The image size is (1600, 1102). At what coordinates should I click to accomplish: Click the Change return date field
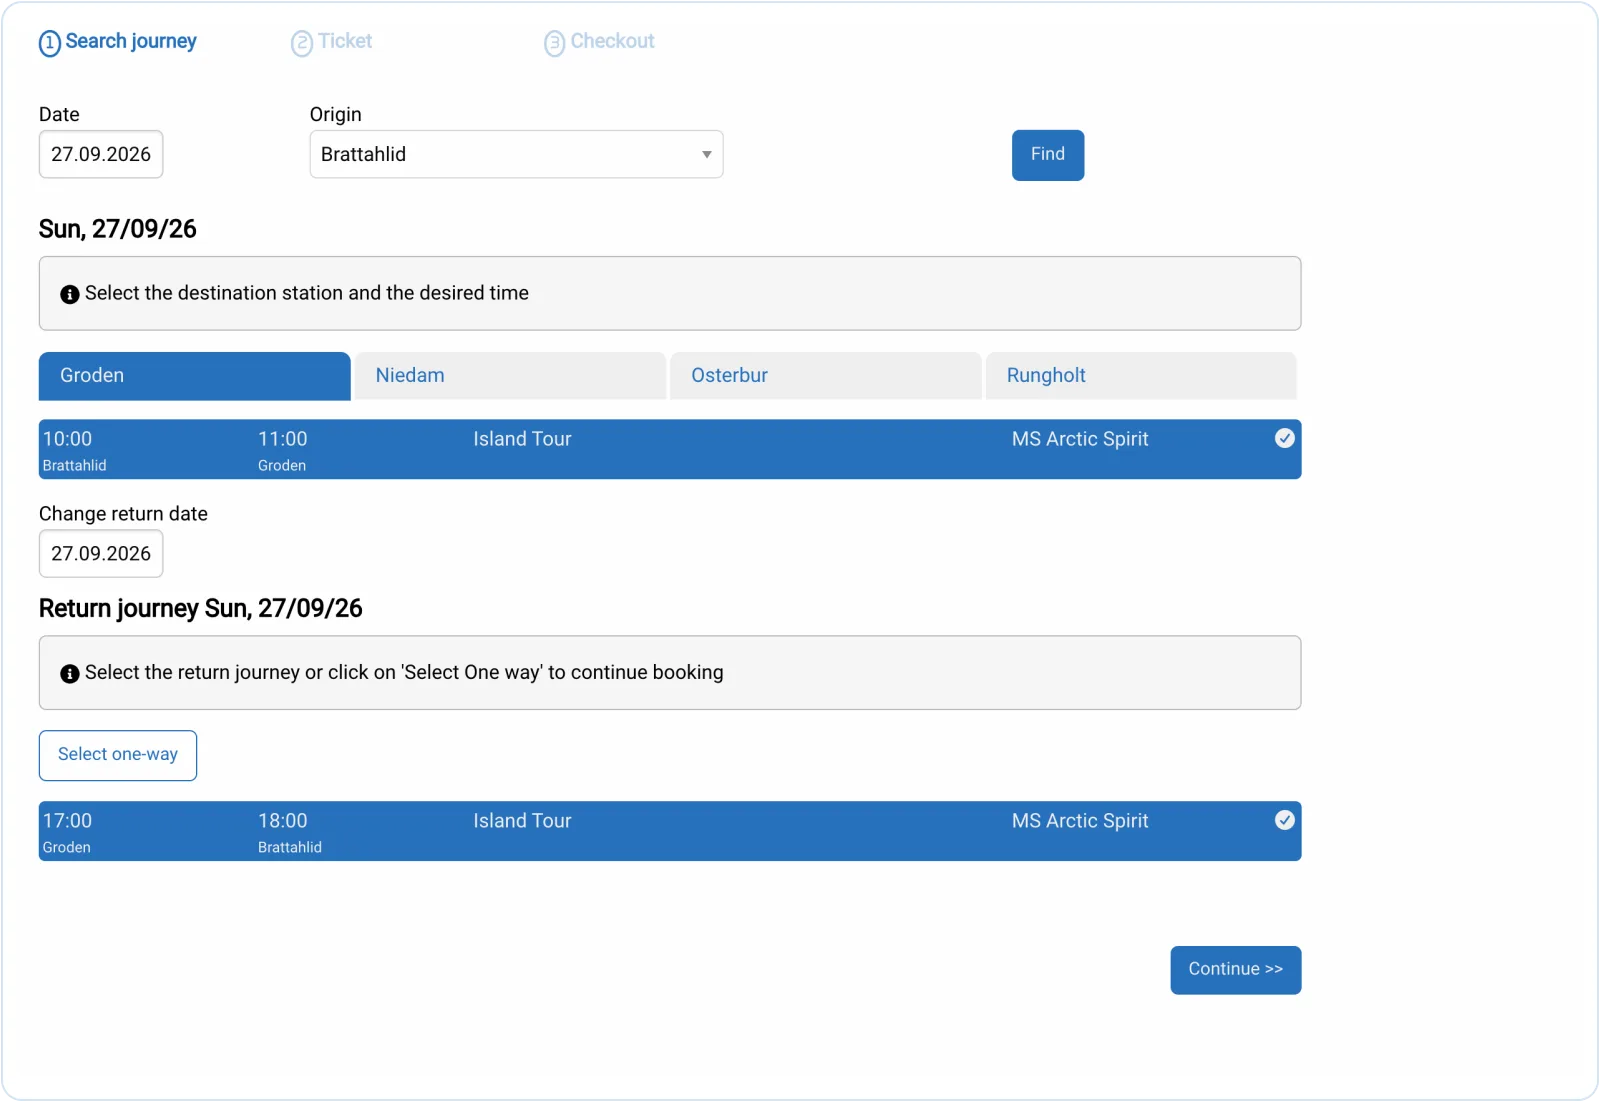(101, 553)
